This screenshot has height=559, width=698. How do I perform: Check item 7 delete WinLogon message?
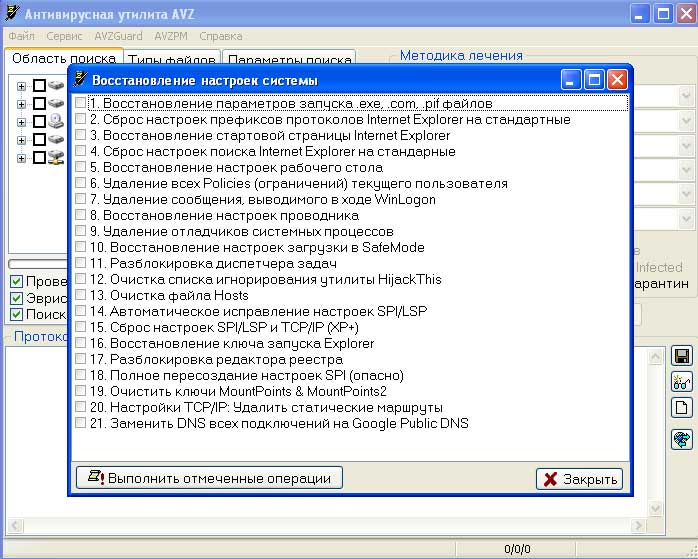click(x=81, y=199)
